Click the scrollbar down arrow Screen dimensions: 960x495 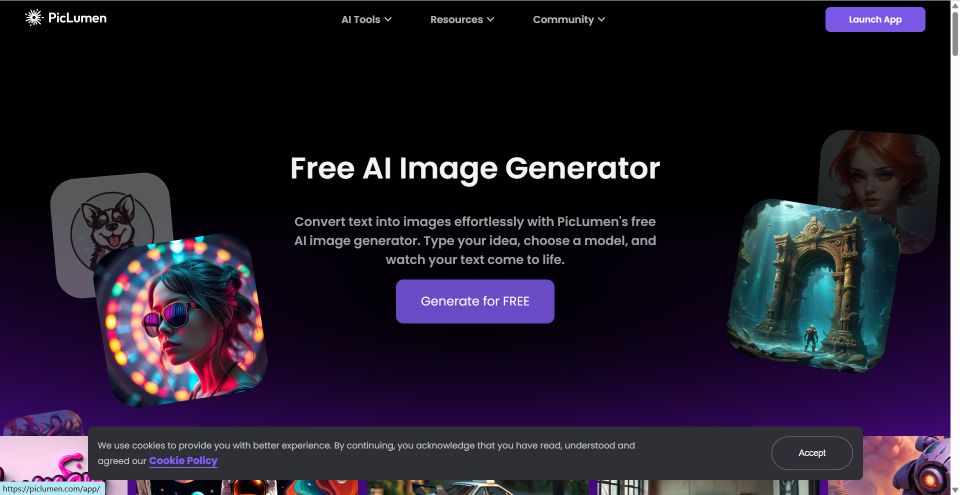pos(955,489)
